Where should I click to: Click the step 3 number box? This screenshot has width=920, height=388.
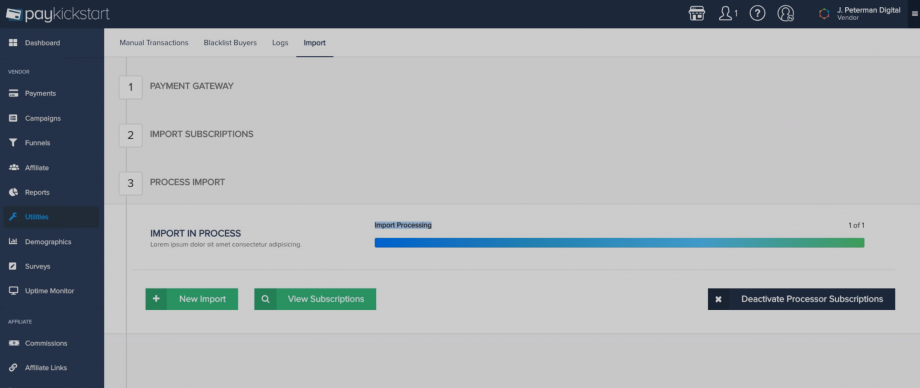130,183
